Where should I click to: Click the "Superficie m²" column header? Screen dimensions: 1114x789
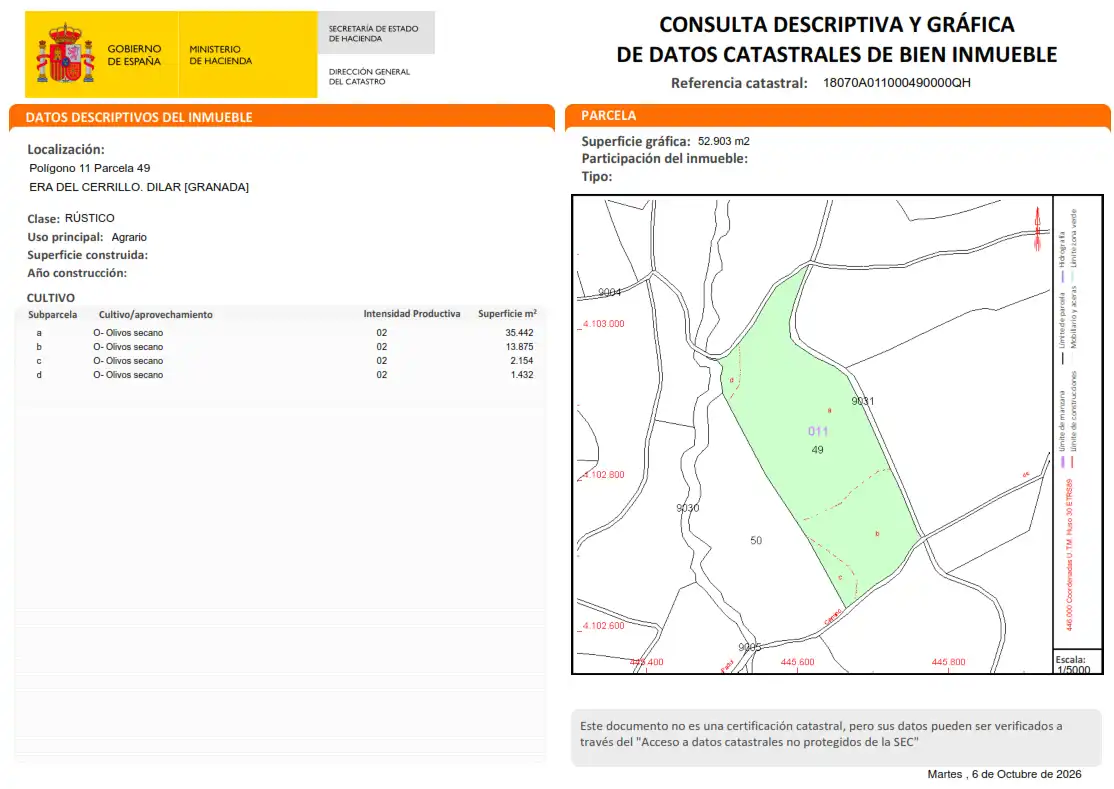tap(507, 314)
